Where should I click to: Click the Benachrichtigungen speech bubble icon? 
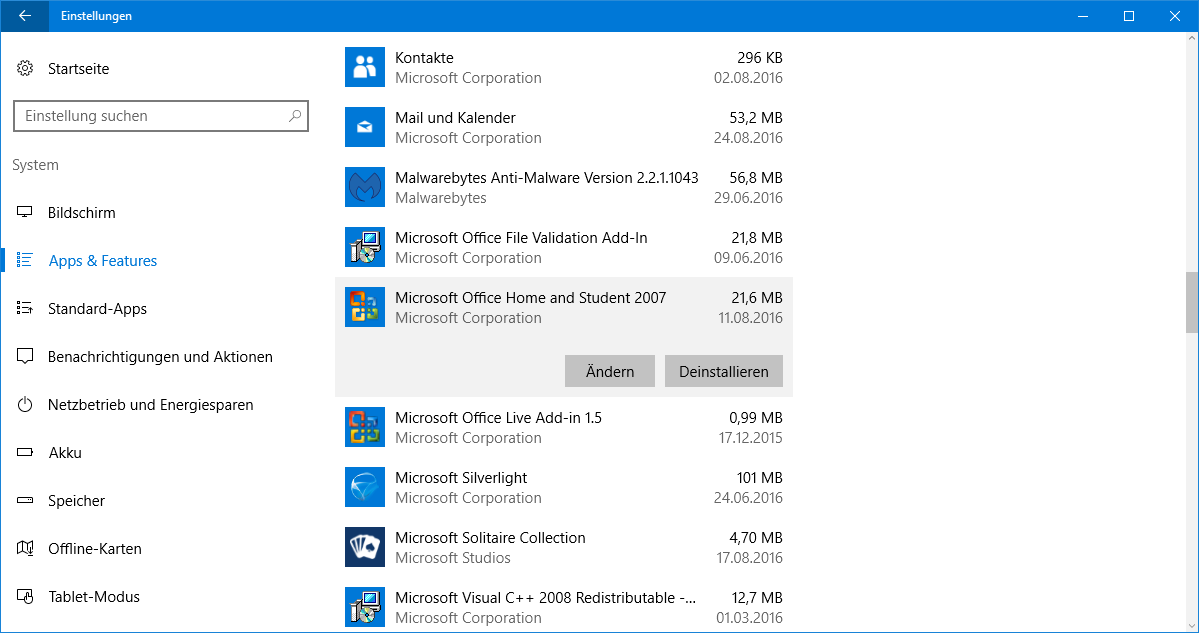pos(25,357)
